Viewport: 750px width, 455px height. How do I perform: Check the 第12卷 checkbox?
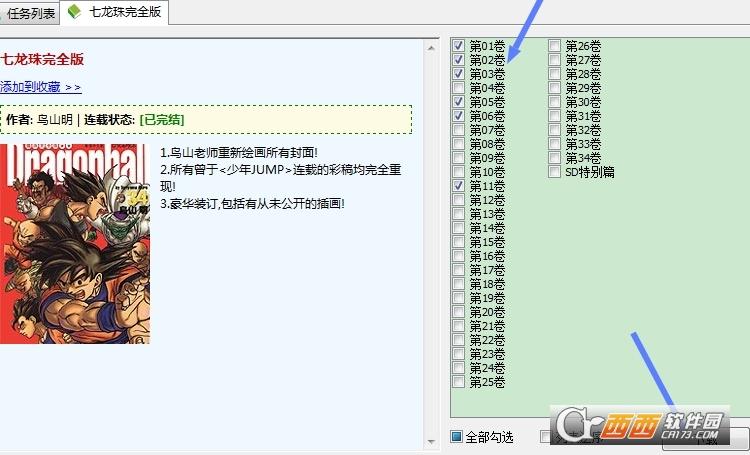click(458, 200)
